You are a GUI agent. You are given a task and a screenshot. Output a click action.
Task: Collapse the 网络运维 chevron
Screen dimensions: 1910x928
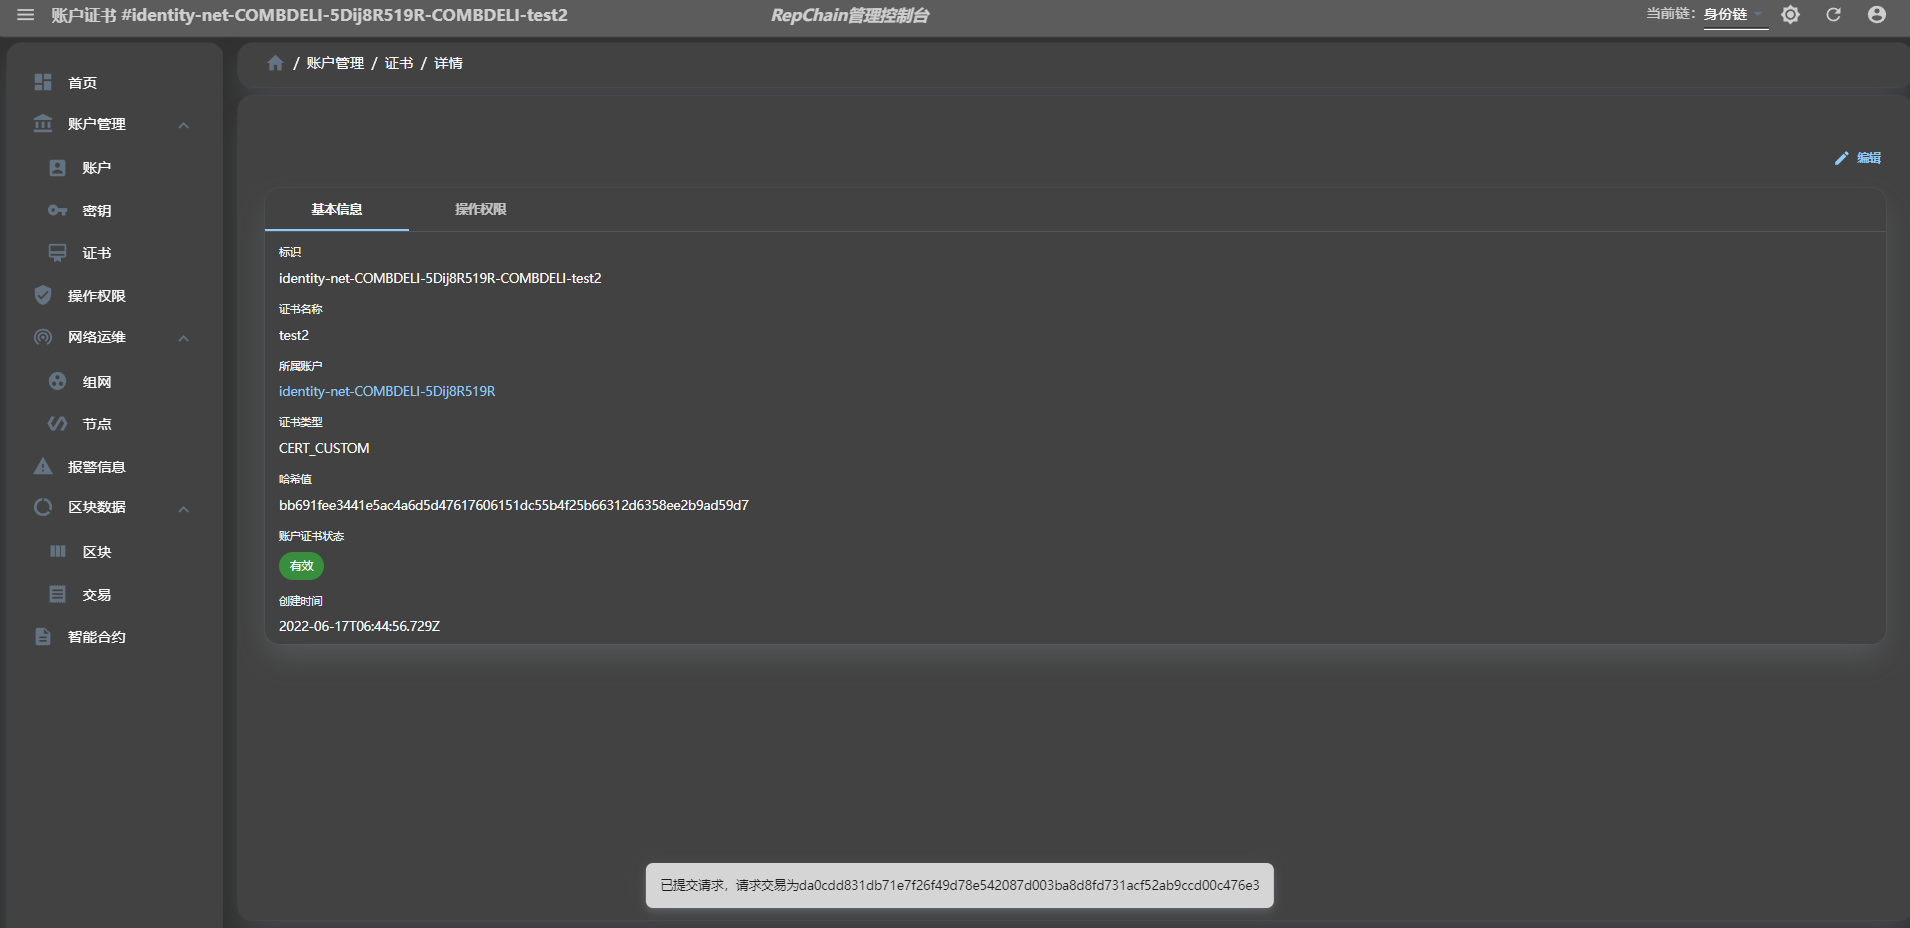[x=184, y=338]
